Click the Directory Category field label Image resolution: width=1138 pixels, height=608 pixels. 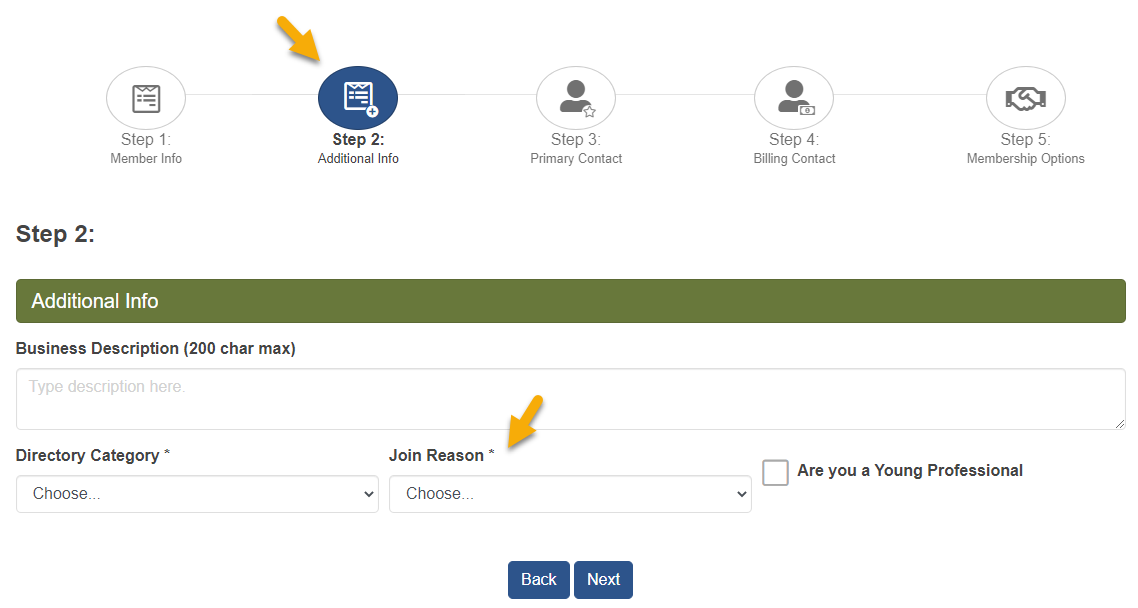91,455
